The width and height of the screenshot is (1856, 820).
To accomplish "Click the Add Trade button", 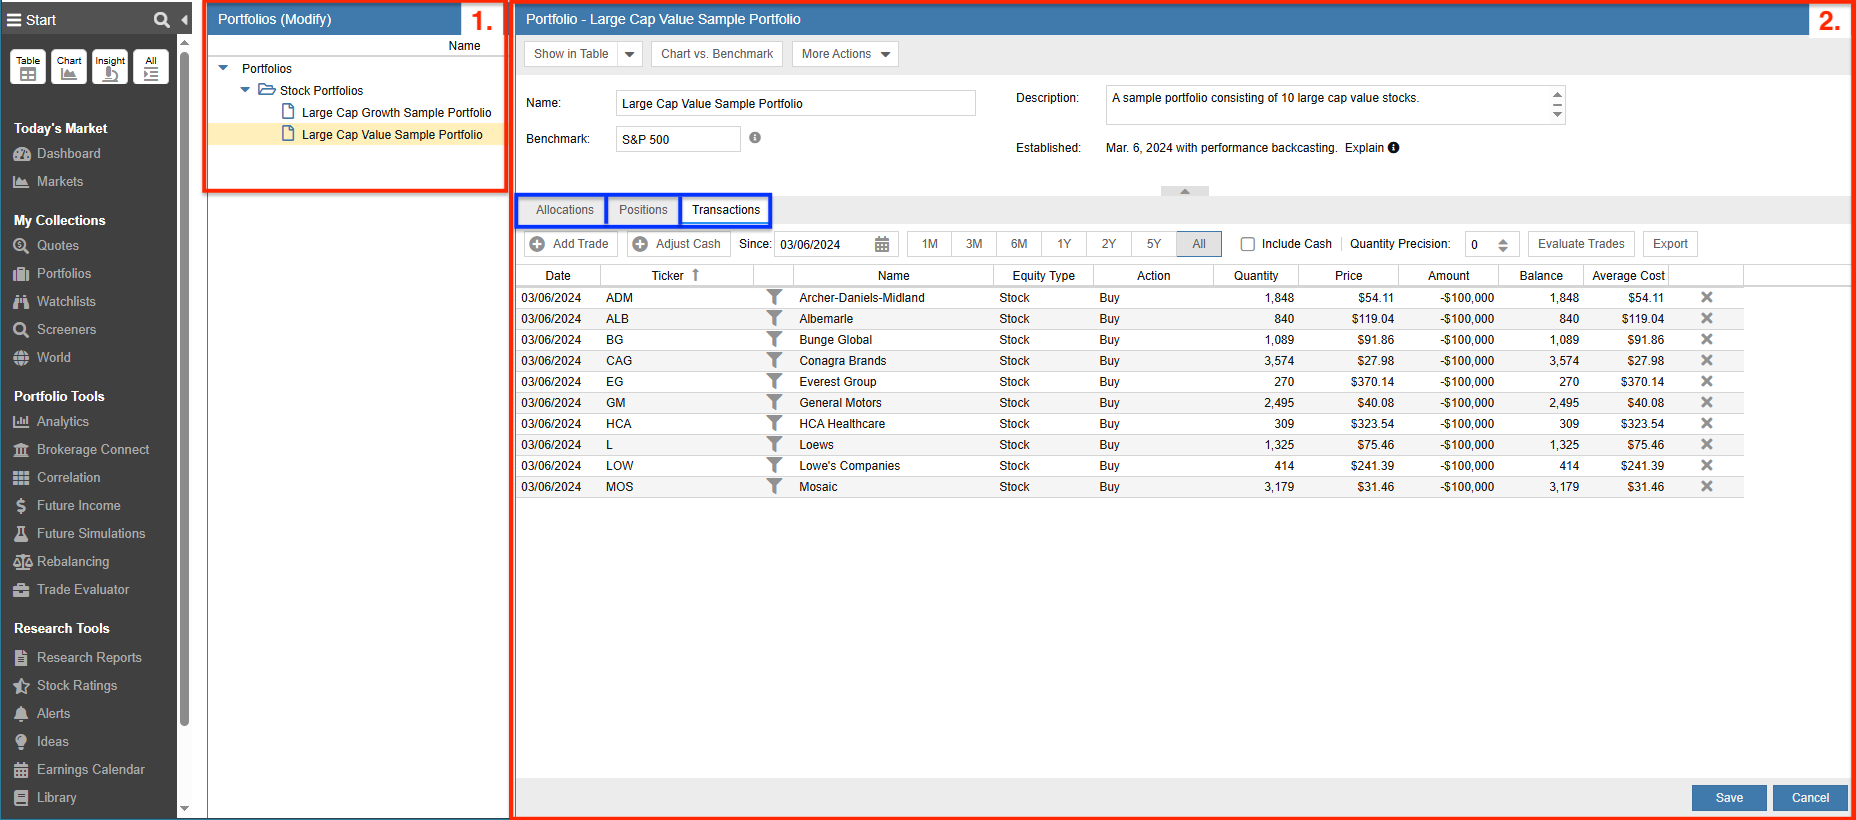I will [570, 244].
